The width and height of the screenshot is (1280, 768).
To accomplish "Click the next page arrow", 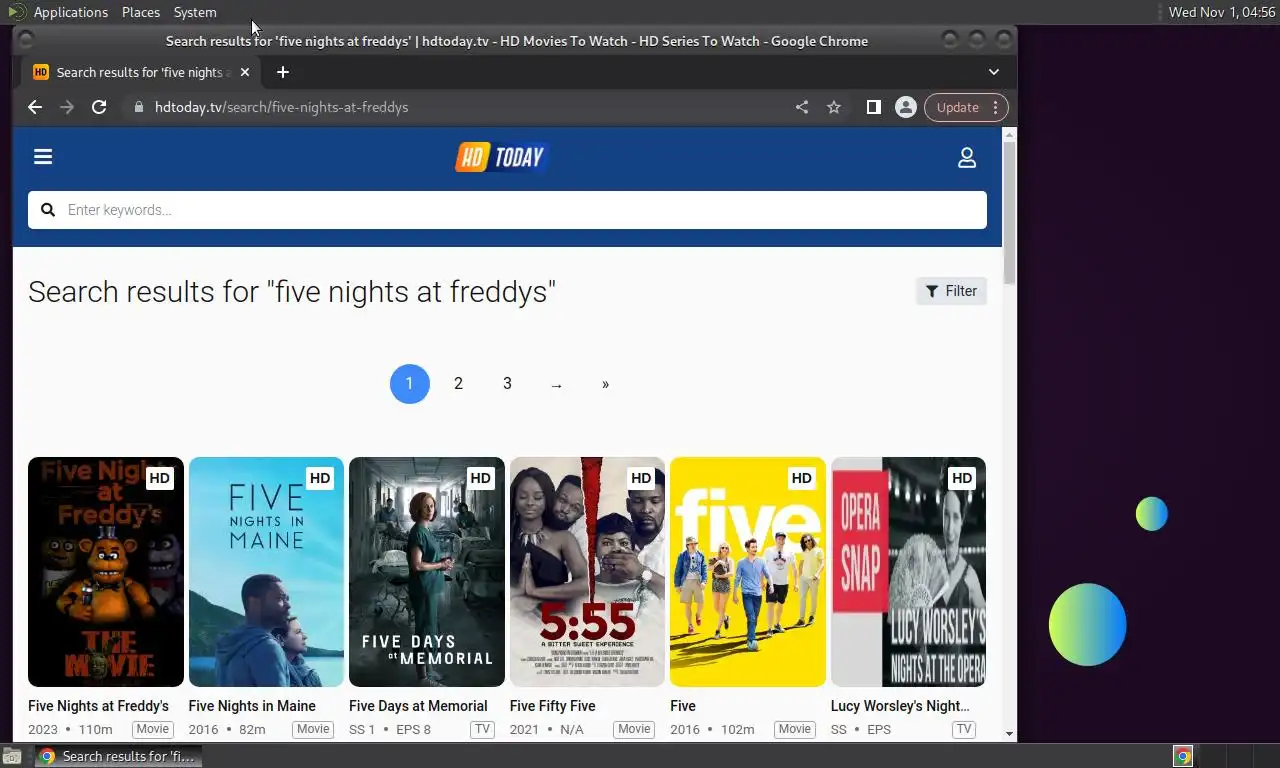I will click(556, 384).
